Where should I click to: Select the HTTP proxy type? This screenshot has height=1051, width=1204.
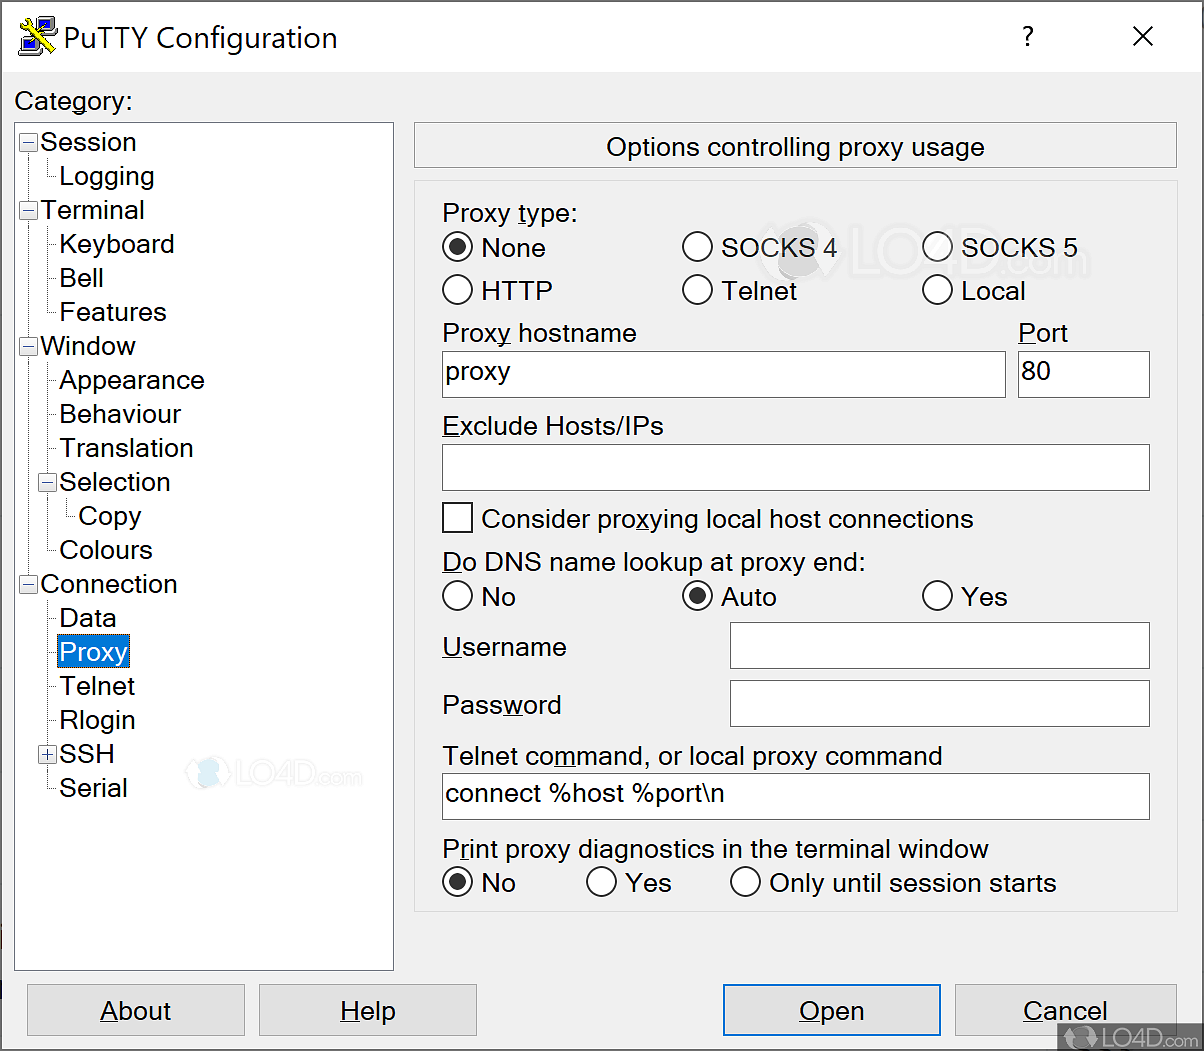coord(457,290)
